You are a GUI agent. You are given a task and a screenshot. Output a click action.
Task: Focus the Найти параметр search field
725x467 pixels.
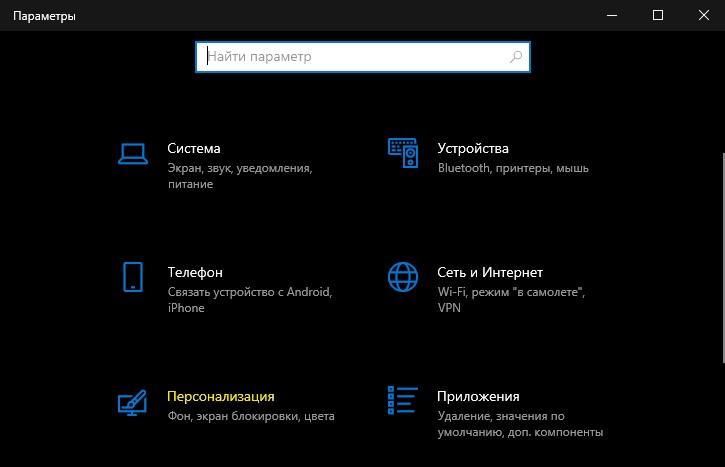click(x=363, y=57)
